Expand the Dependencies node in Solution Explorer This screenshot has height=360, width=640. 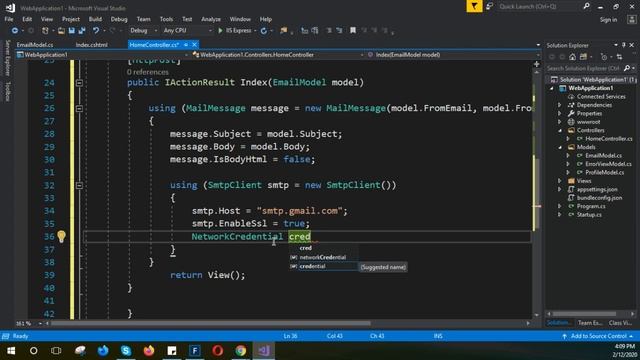pos(560,105)
